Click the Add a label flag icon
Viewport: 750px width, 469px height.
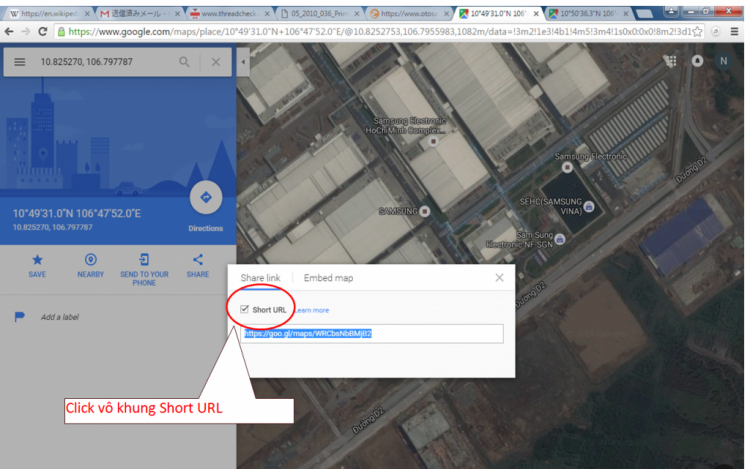20,316
